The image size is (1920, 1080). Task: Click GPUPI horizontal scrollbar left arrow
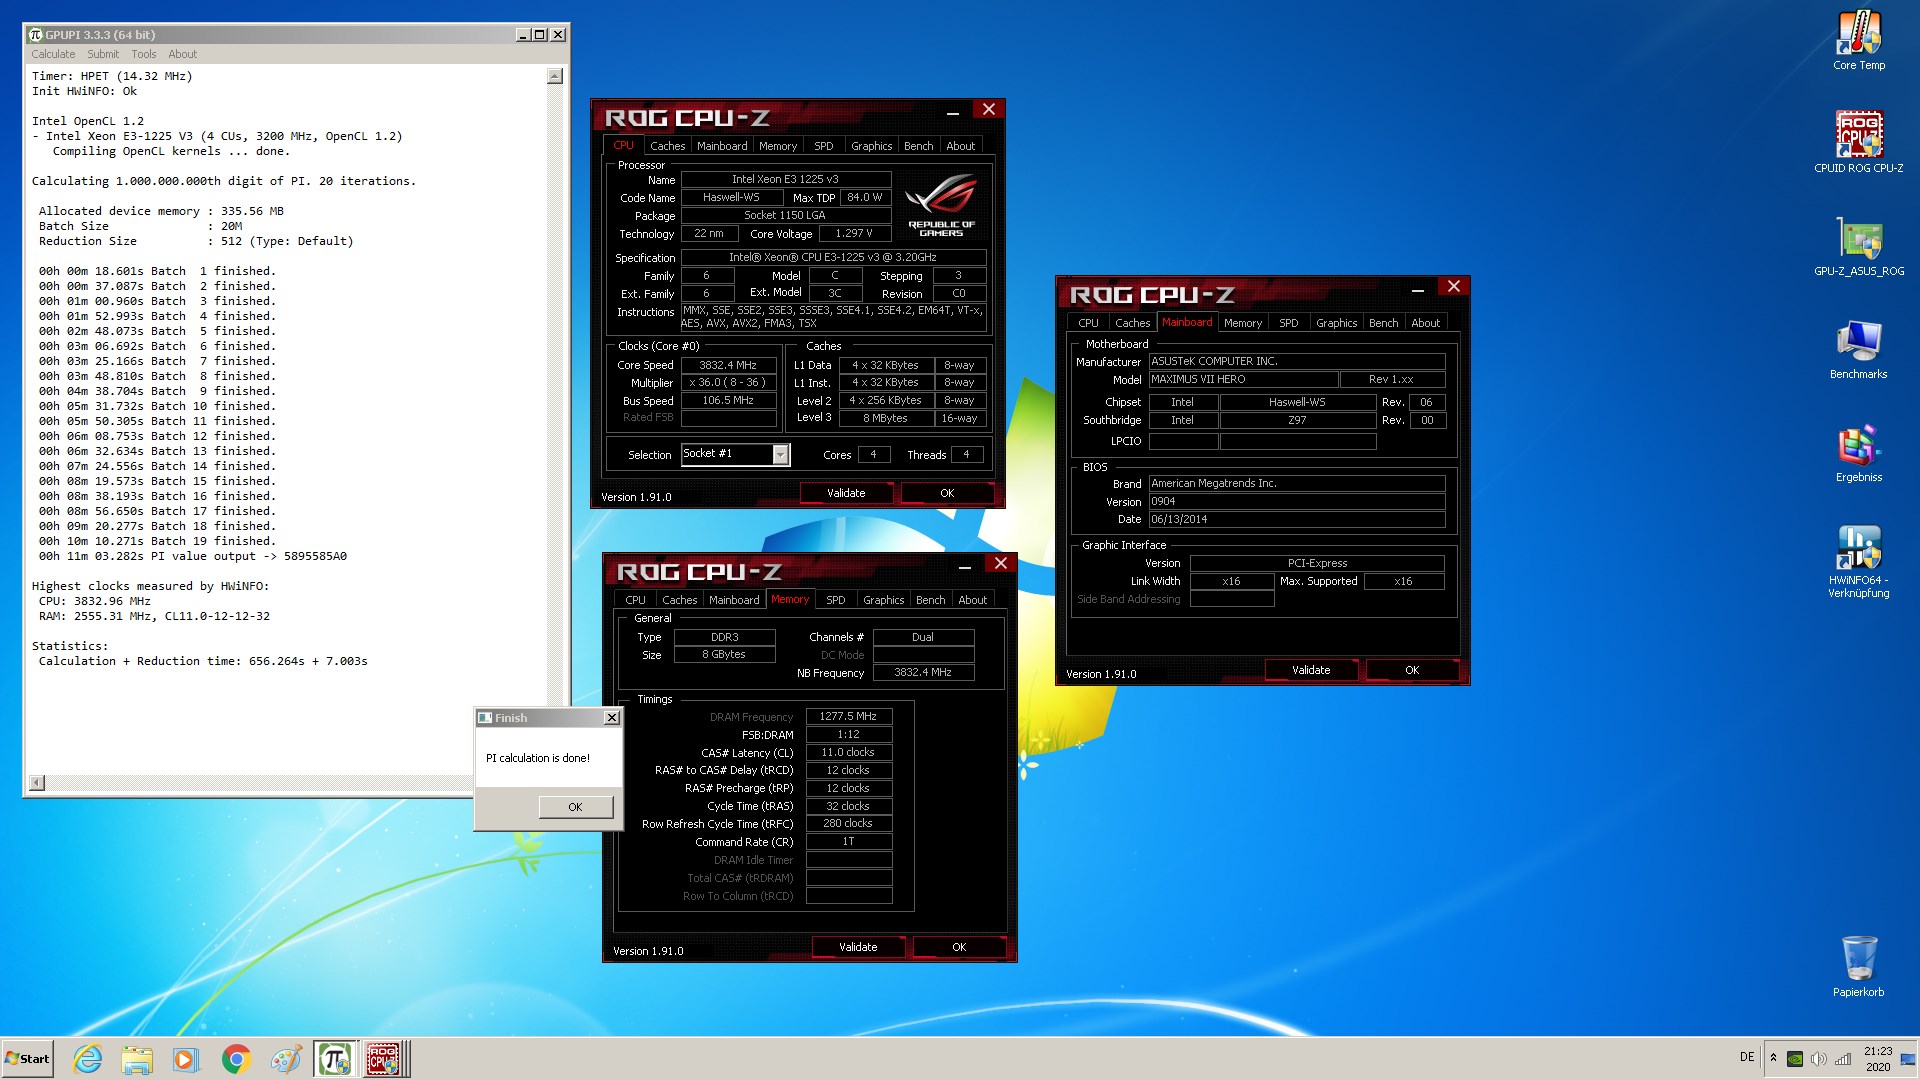coord(37,783)
